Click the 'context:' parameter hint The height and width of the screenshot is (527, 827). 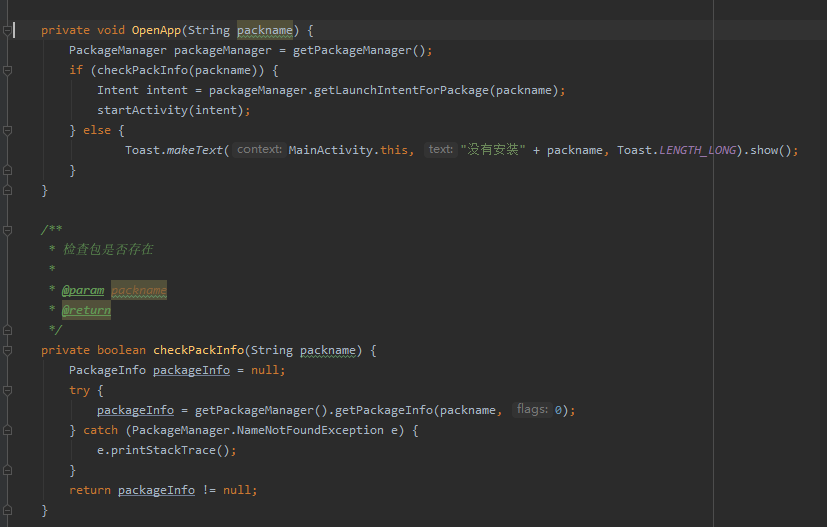pos(259,150)
